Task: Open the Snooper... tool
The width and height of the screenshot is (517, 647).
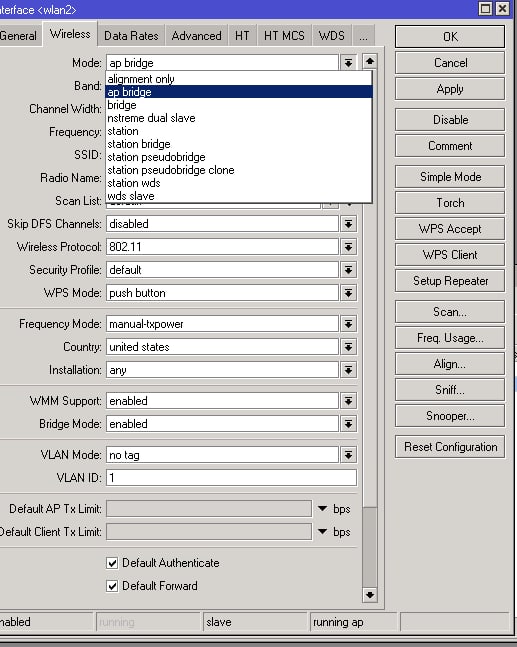Action: click(x=450, y=416)
